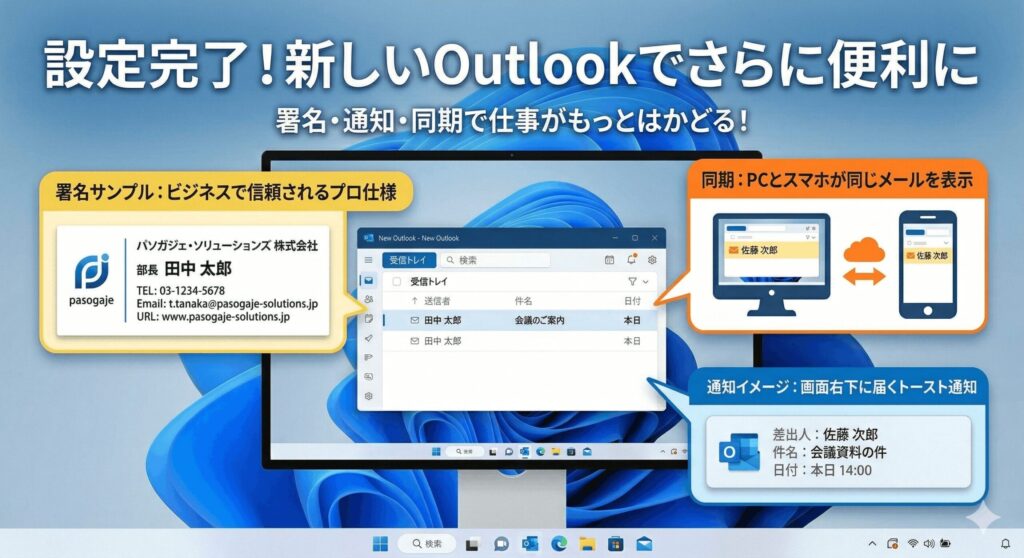Show hidden icons chevron in system tray
Screen dimensions: 1024x558
click(874, 543)
